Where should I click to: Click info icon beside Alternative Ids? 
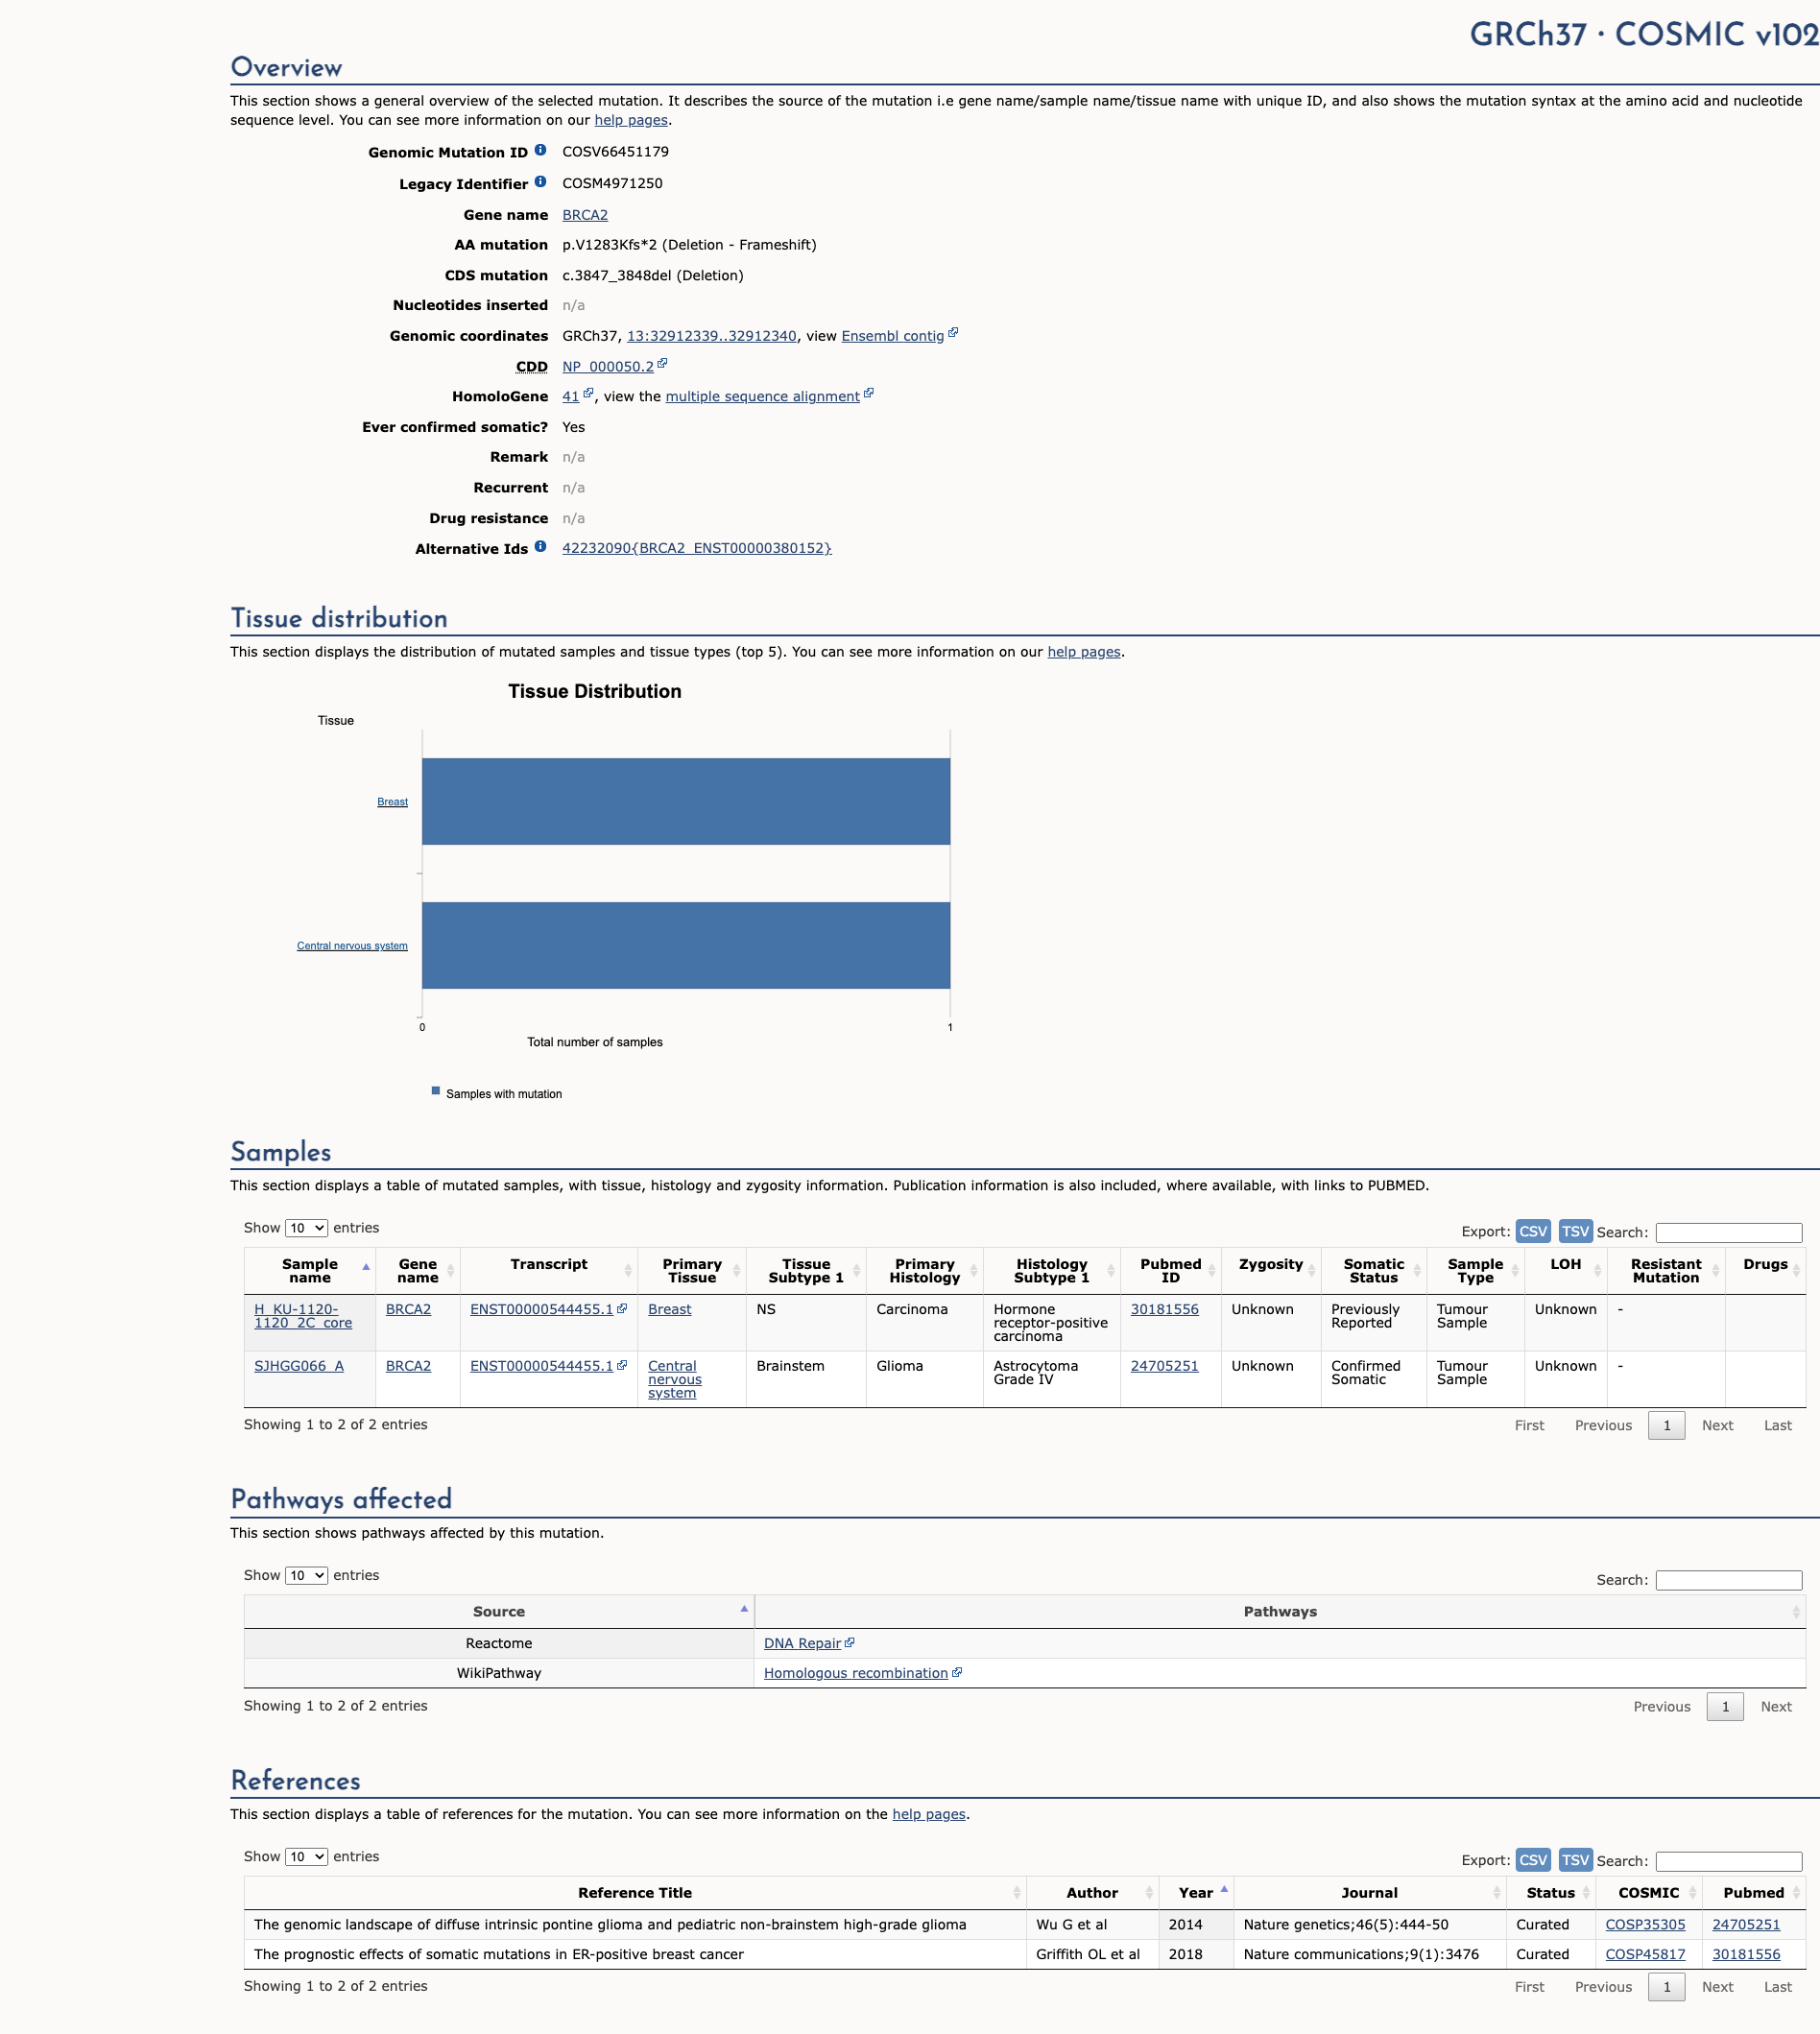coord(540,547)
